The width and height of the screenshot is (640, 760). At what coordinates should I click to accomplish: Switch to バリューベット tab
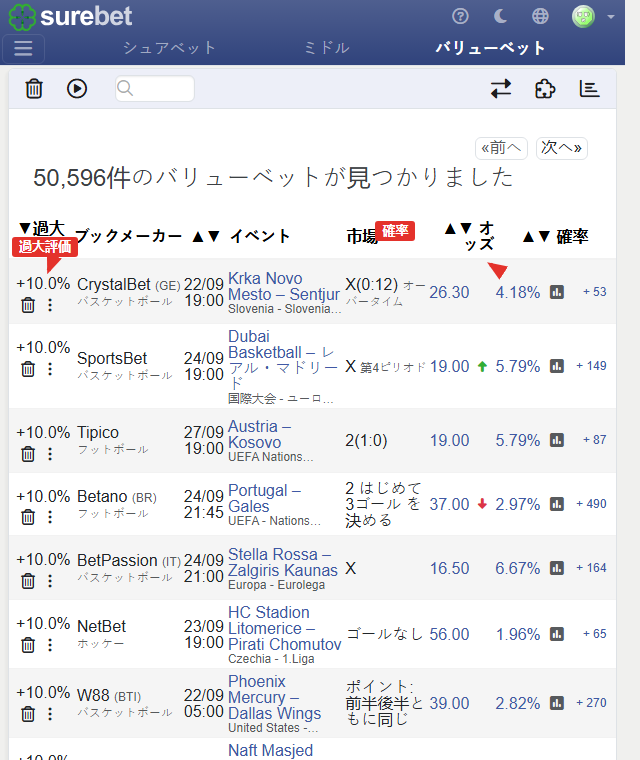pyautogui.click(x=490, y=48)
